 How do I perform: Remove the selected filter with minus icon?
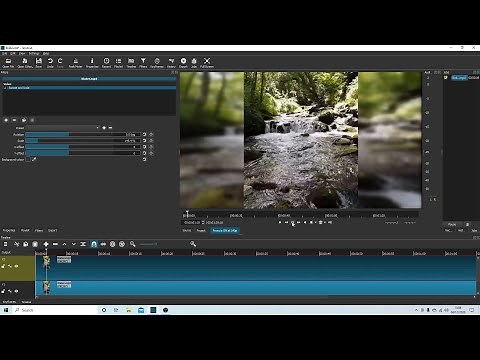point(14,120)
